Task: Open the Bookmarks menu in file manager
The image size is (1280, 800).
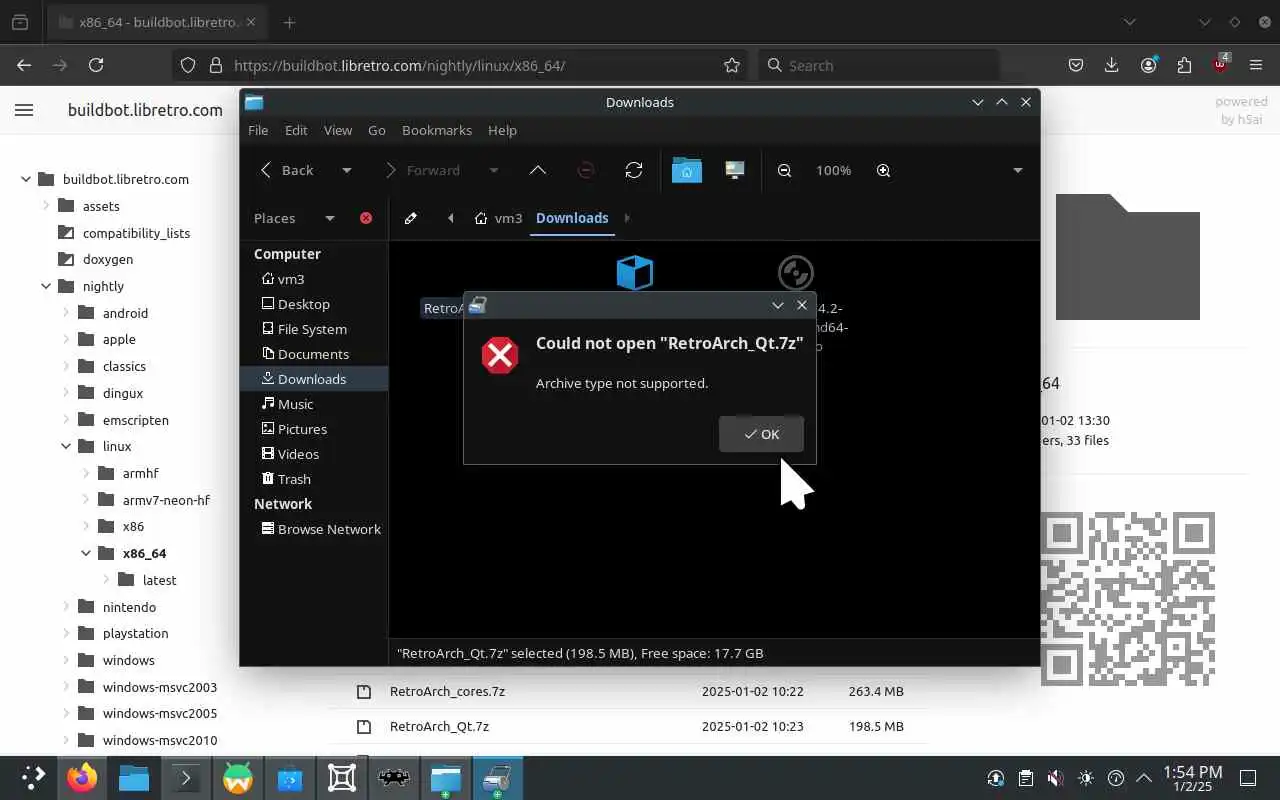Action: (437, 130)
